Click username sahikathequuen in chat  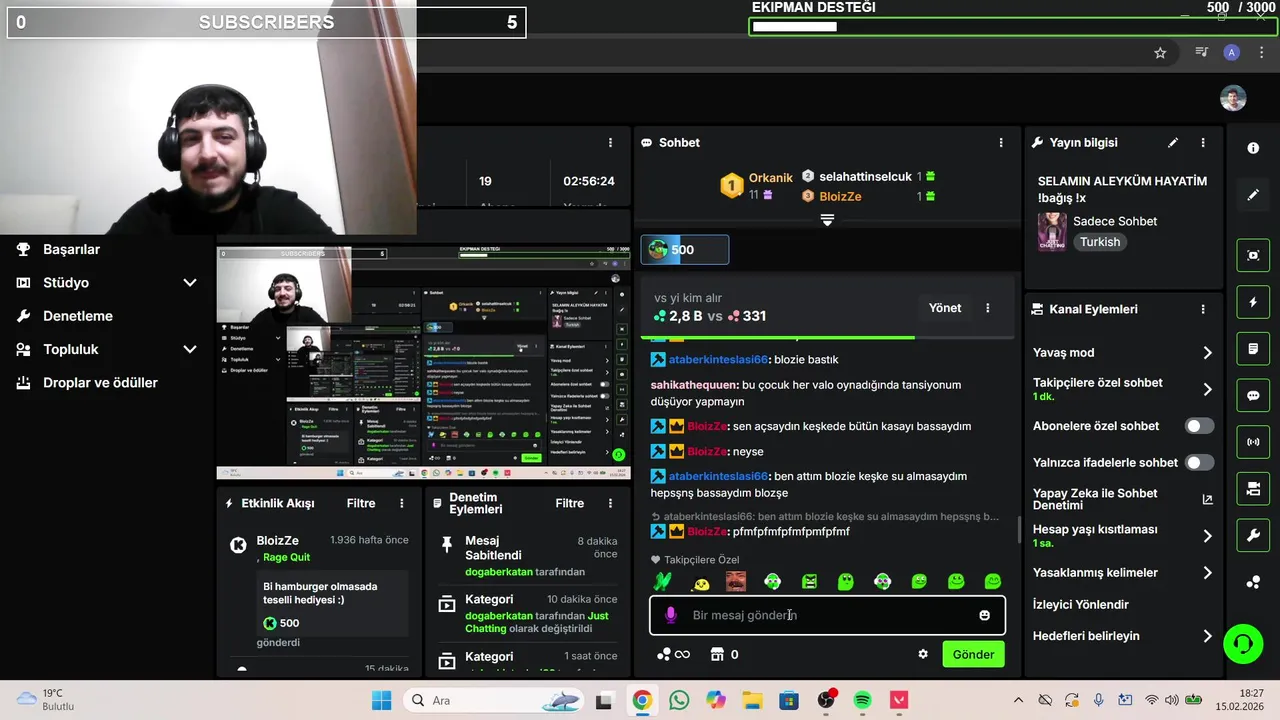pos(694,385)
